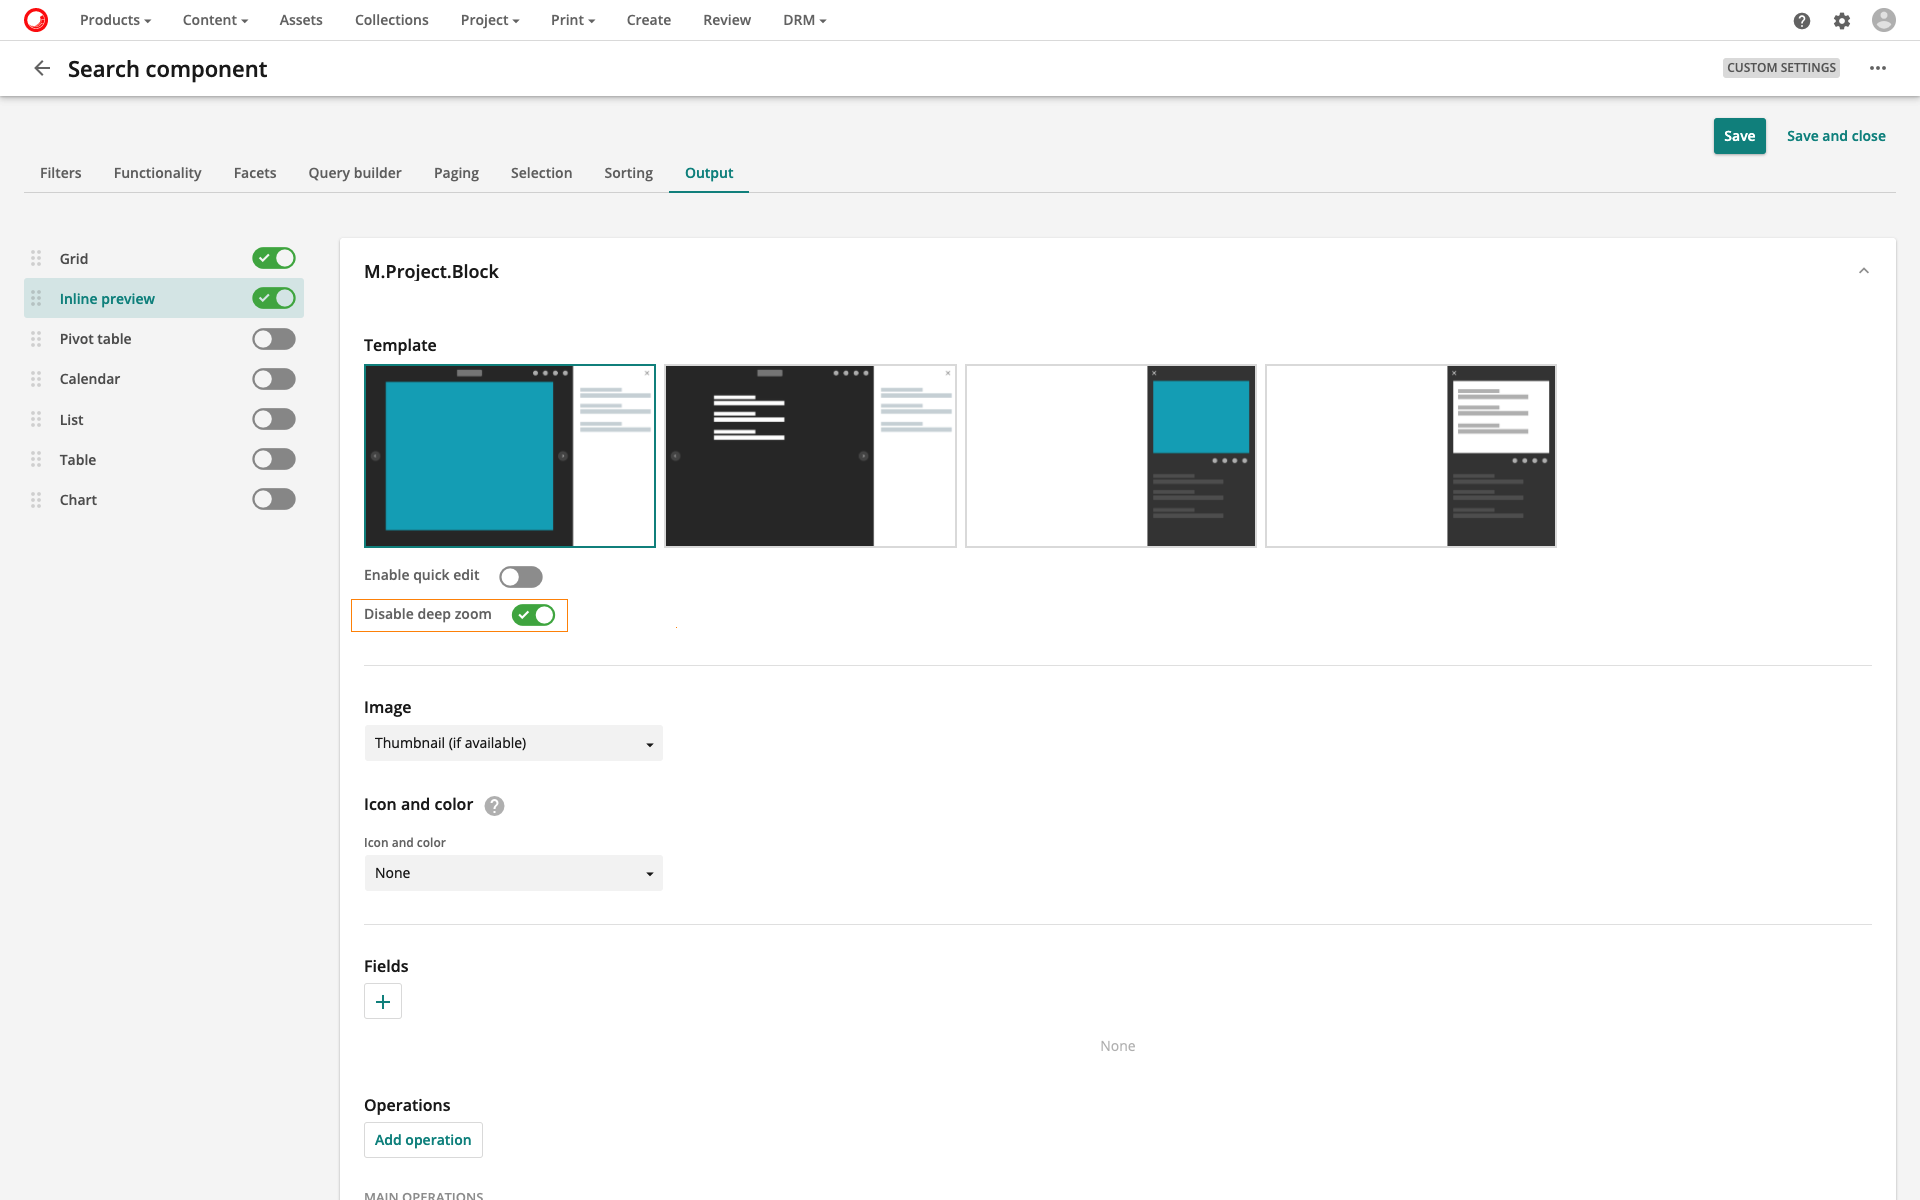
Task: Open the settings gear icon
Action: (x=1842, y=21)
